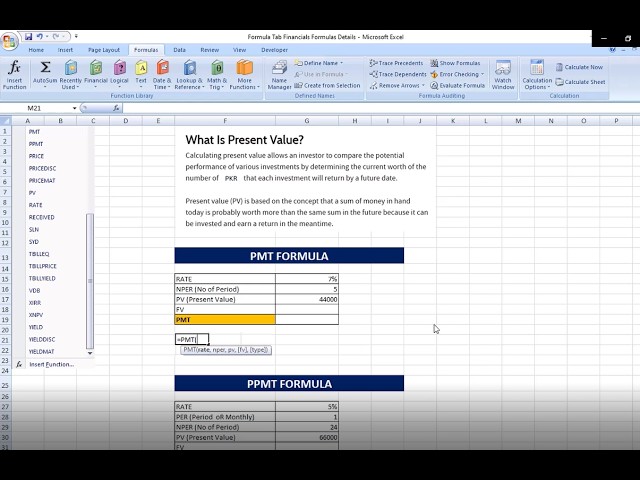Viewport: 640px width, 480px height.
Task: Switch to the Review tab
Action: point(209,50)
